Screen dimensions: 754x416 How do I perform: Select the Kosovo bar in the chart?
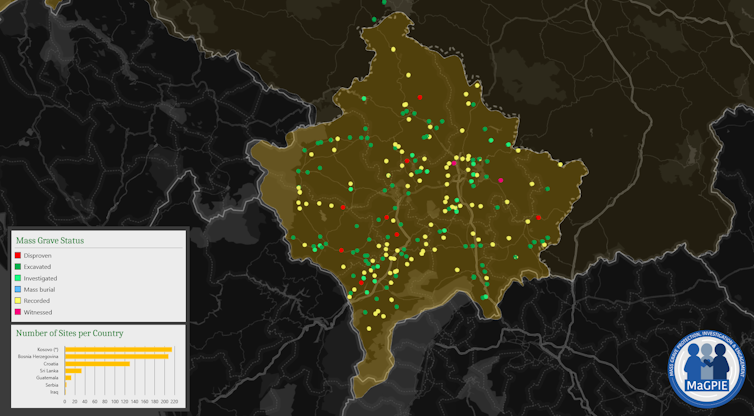pos(118,349)
